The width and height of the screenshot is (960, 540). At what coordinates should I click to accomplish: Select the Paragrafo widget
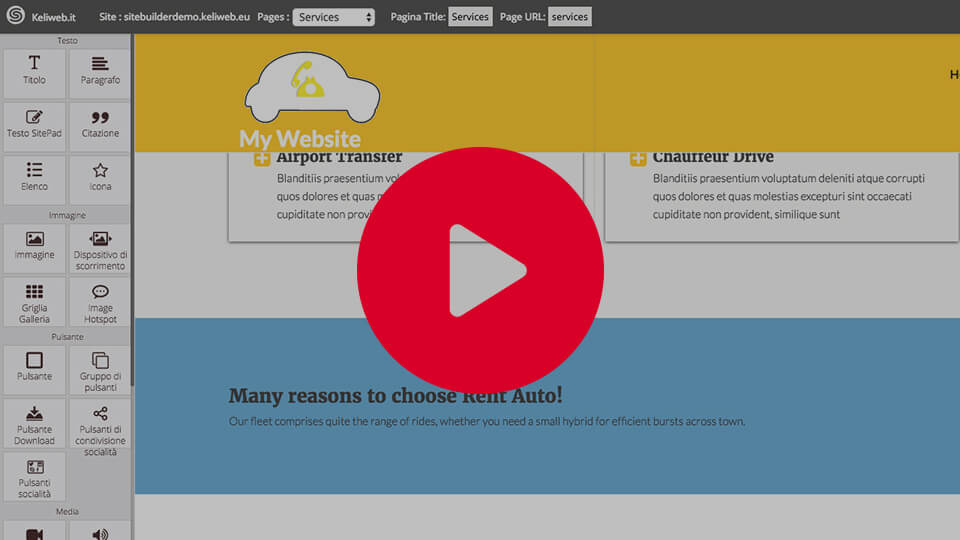pyautogui.click(x=99, y=71)
